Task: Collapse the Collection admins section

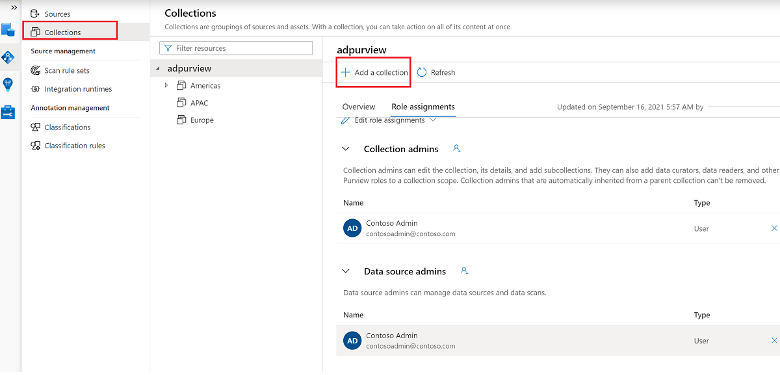Action: [x=346, y=149]
